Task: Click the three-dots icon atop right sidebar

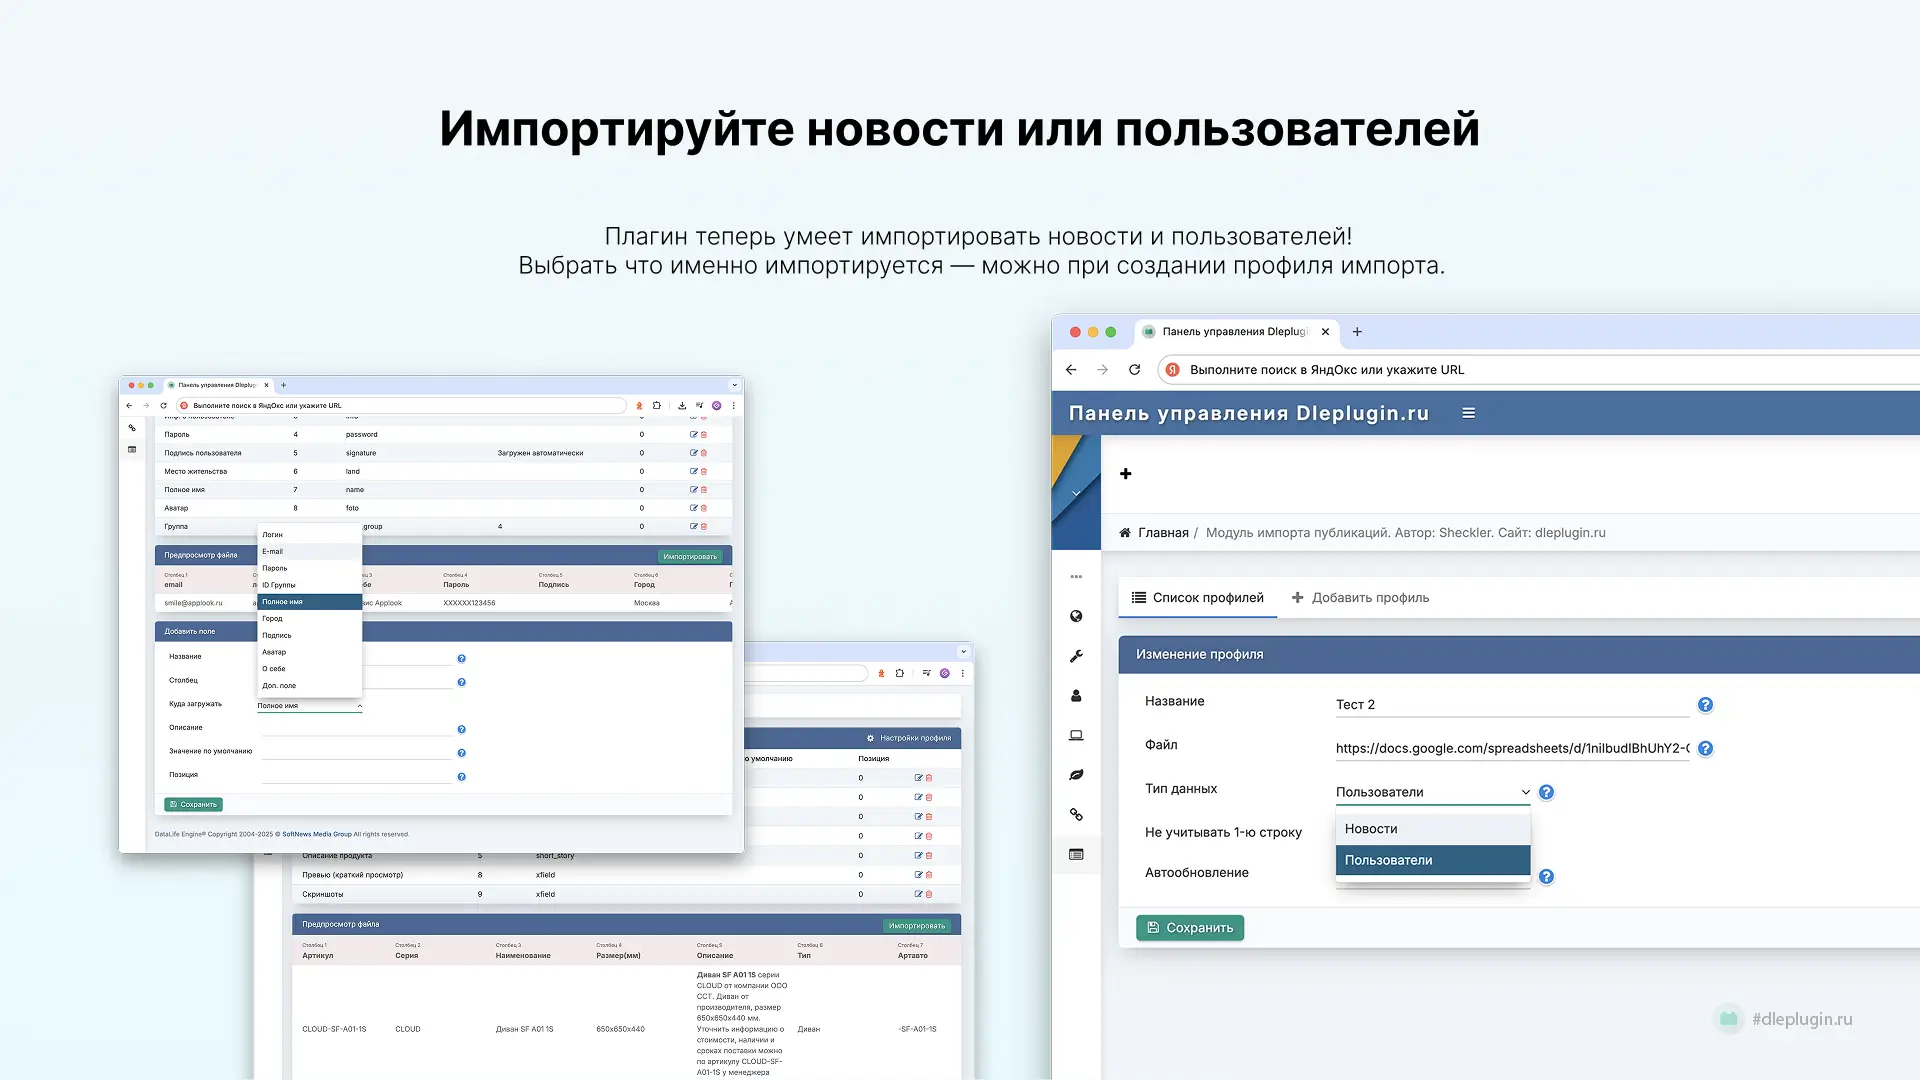Action: (x=1076, y=577)
